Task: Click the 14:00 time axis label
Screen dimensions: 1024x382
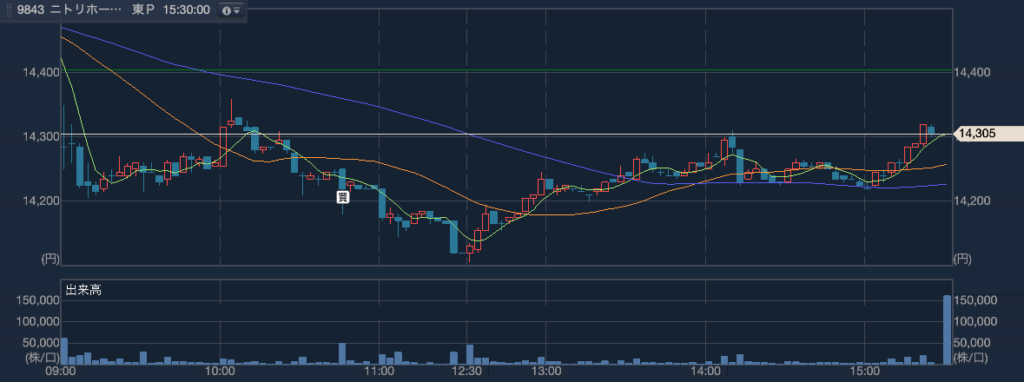Action: click(x=705, y=372)
